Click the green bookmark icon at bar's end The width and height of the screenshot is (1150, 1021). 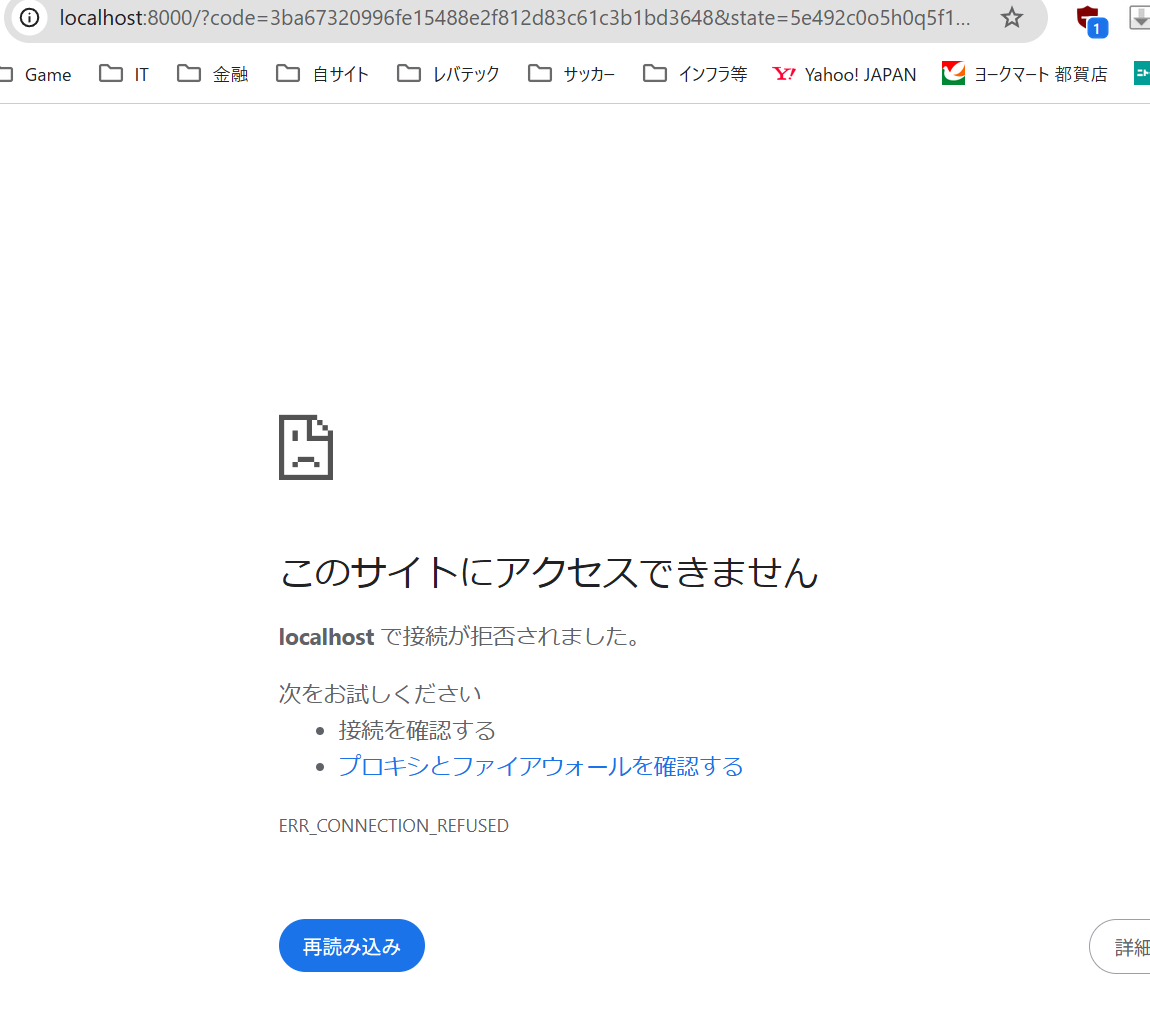tap(1141, 73)
